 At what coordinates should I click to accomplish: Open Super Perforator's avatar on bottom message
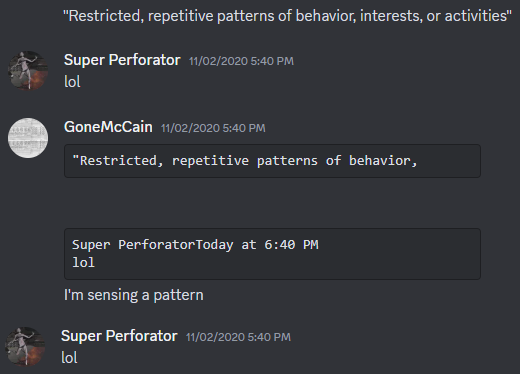(x=25, y=347)
